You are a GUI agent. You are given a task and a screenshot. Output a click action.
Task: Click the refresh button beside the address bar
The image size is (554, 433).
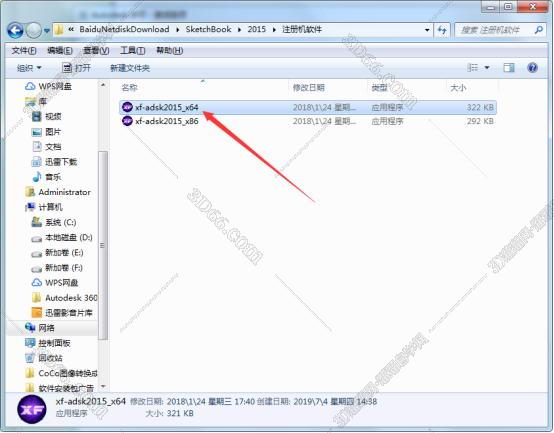point(442,30)
